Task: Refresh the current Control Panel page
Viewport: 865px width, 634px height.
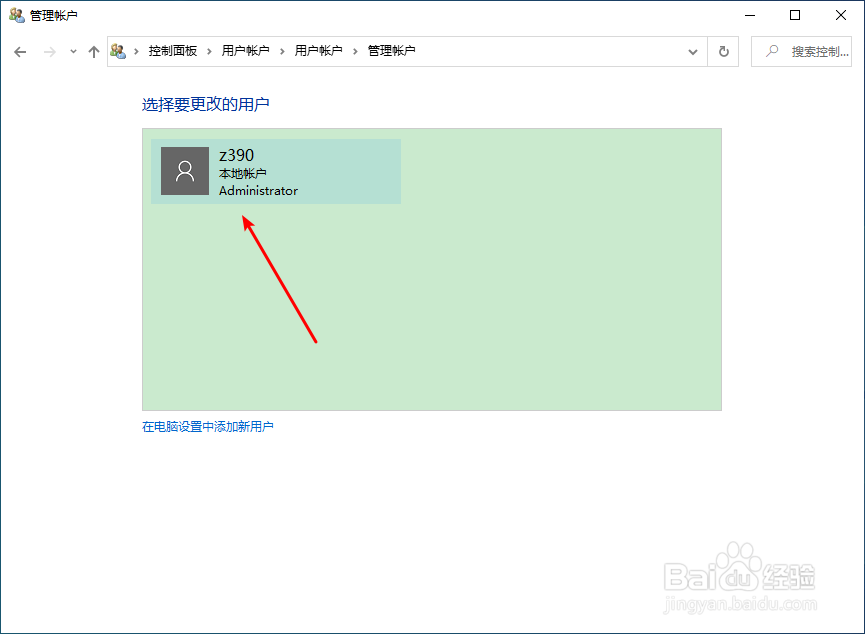Action: click(723, 51)
